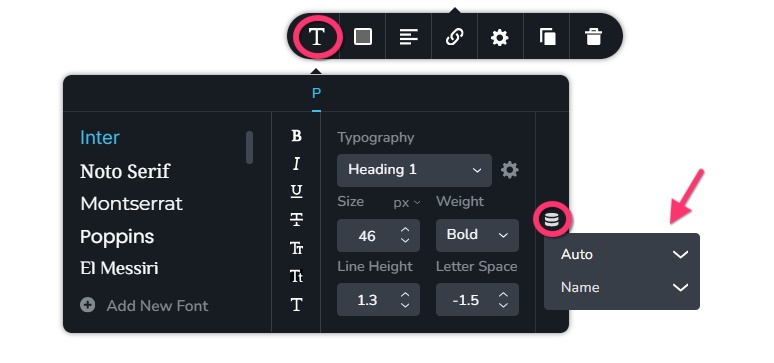774x363 pixels.
Task: Open the Bold weight dropdown
Action: pyautogui.click(x=477, y=235)
